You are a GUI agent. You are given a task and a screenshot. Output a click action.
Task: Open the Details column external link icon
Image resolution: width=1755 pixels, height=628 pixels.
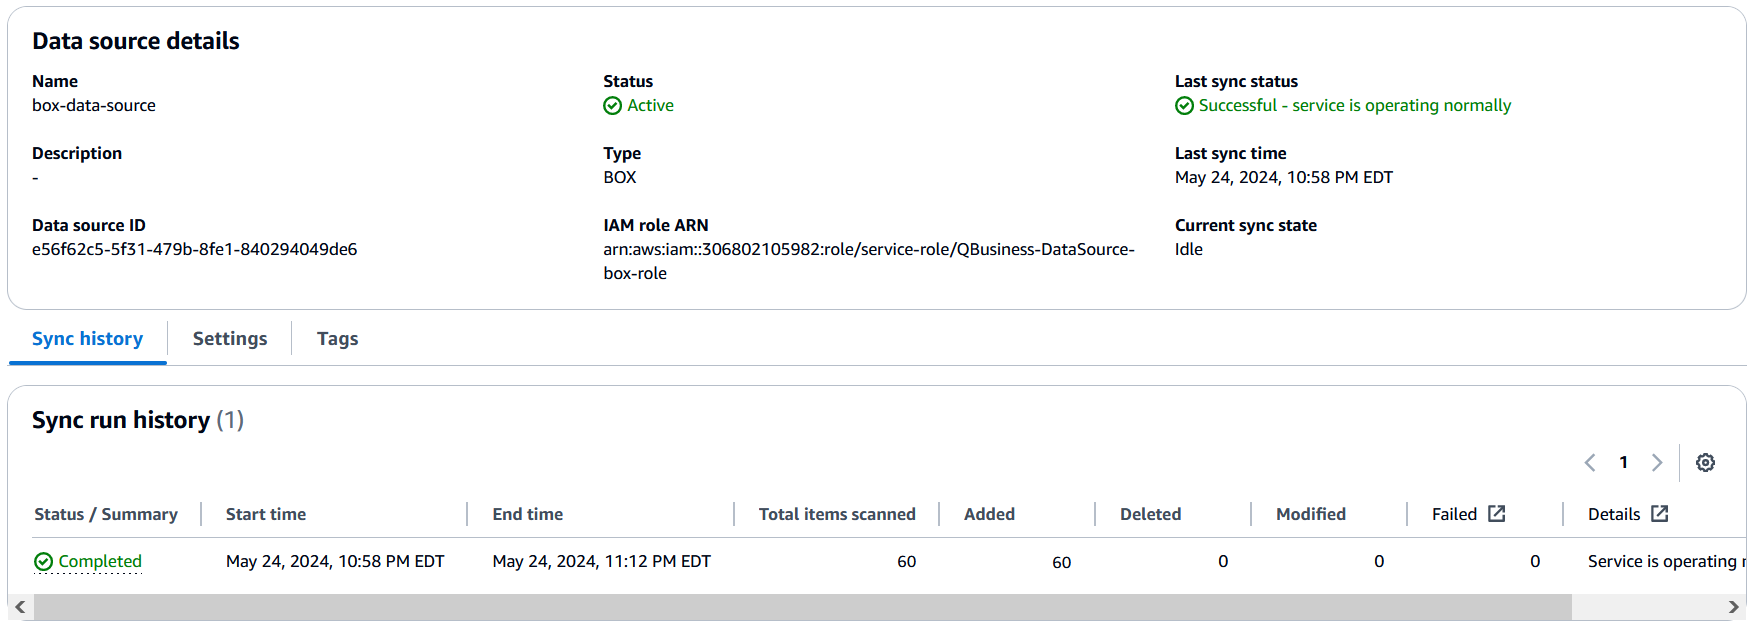1660,513
